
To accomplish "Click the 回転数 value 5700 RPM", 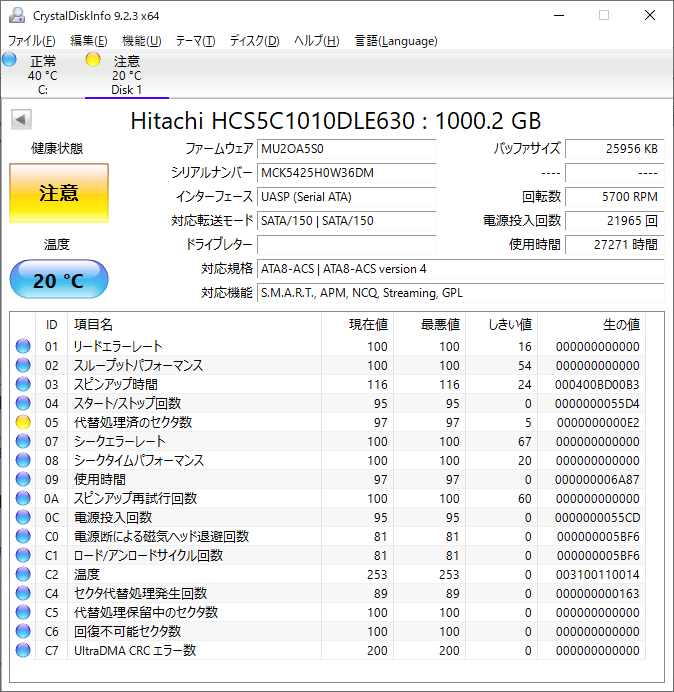I will 615,196.
